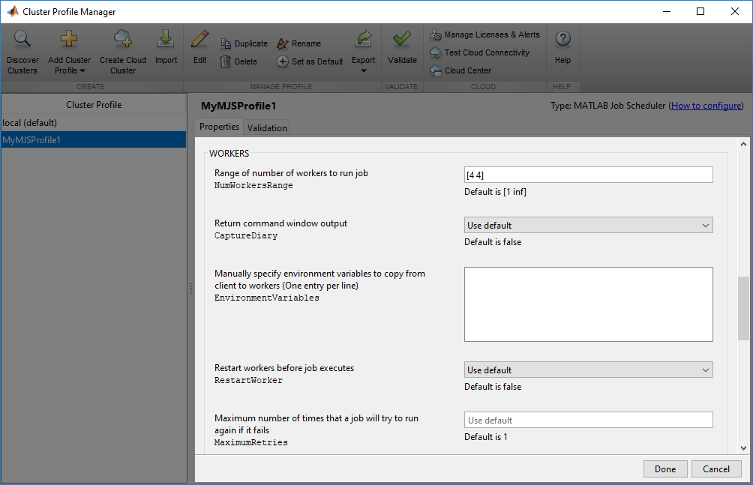
Task: Minimize the Cluster Profile Manager window
Action: [667, 11]
